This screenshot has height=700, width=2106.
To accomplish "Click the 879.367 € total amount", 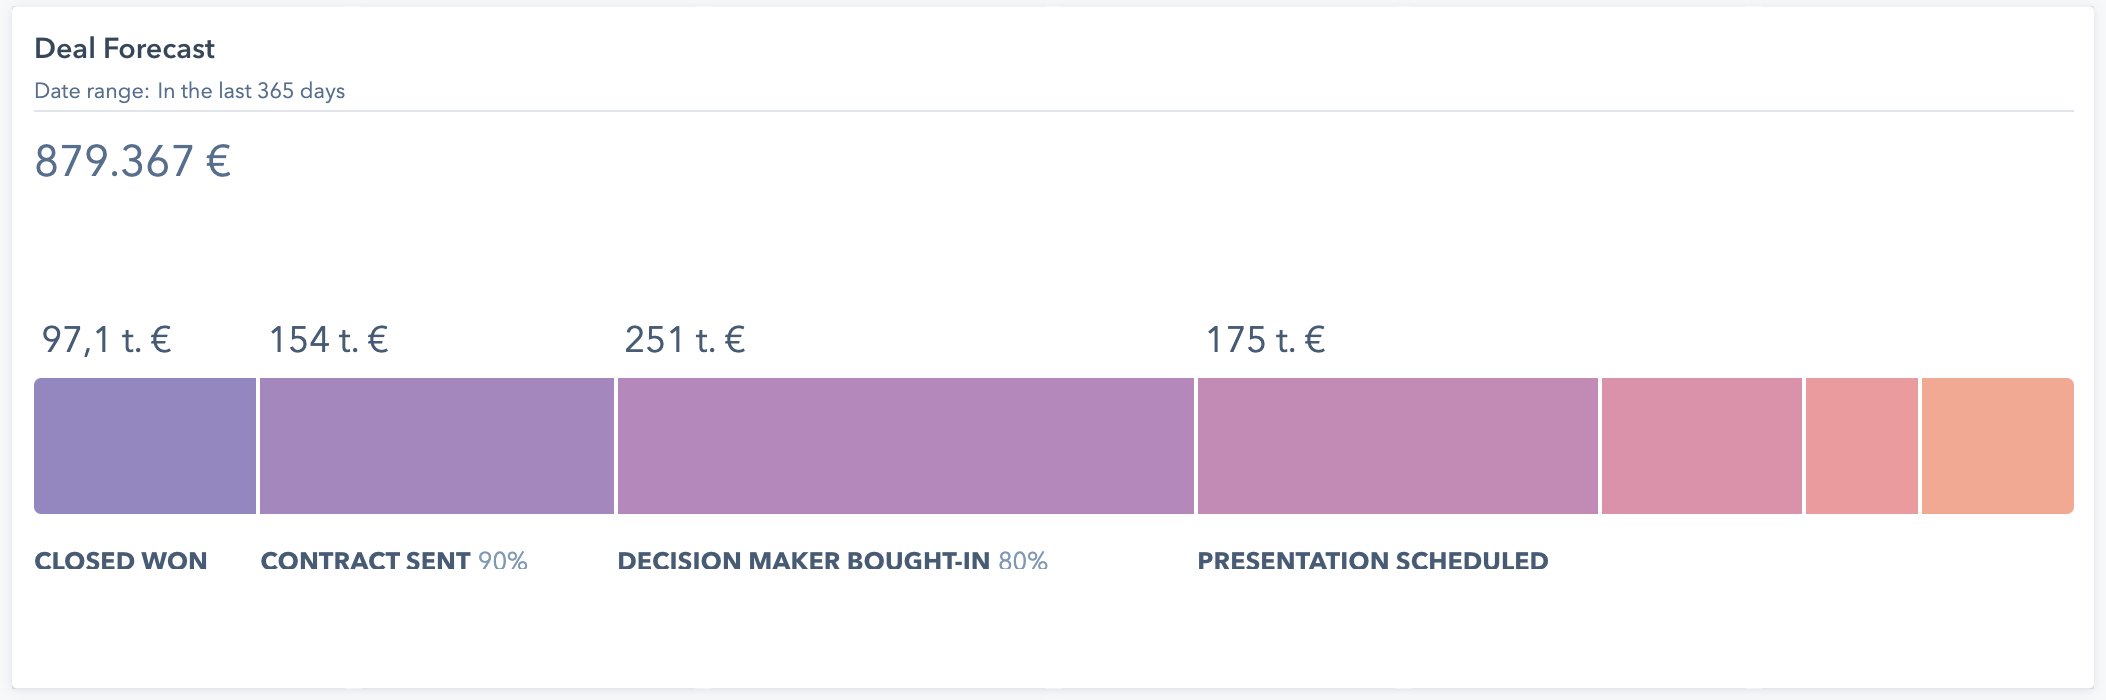I will [132, 161].
